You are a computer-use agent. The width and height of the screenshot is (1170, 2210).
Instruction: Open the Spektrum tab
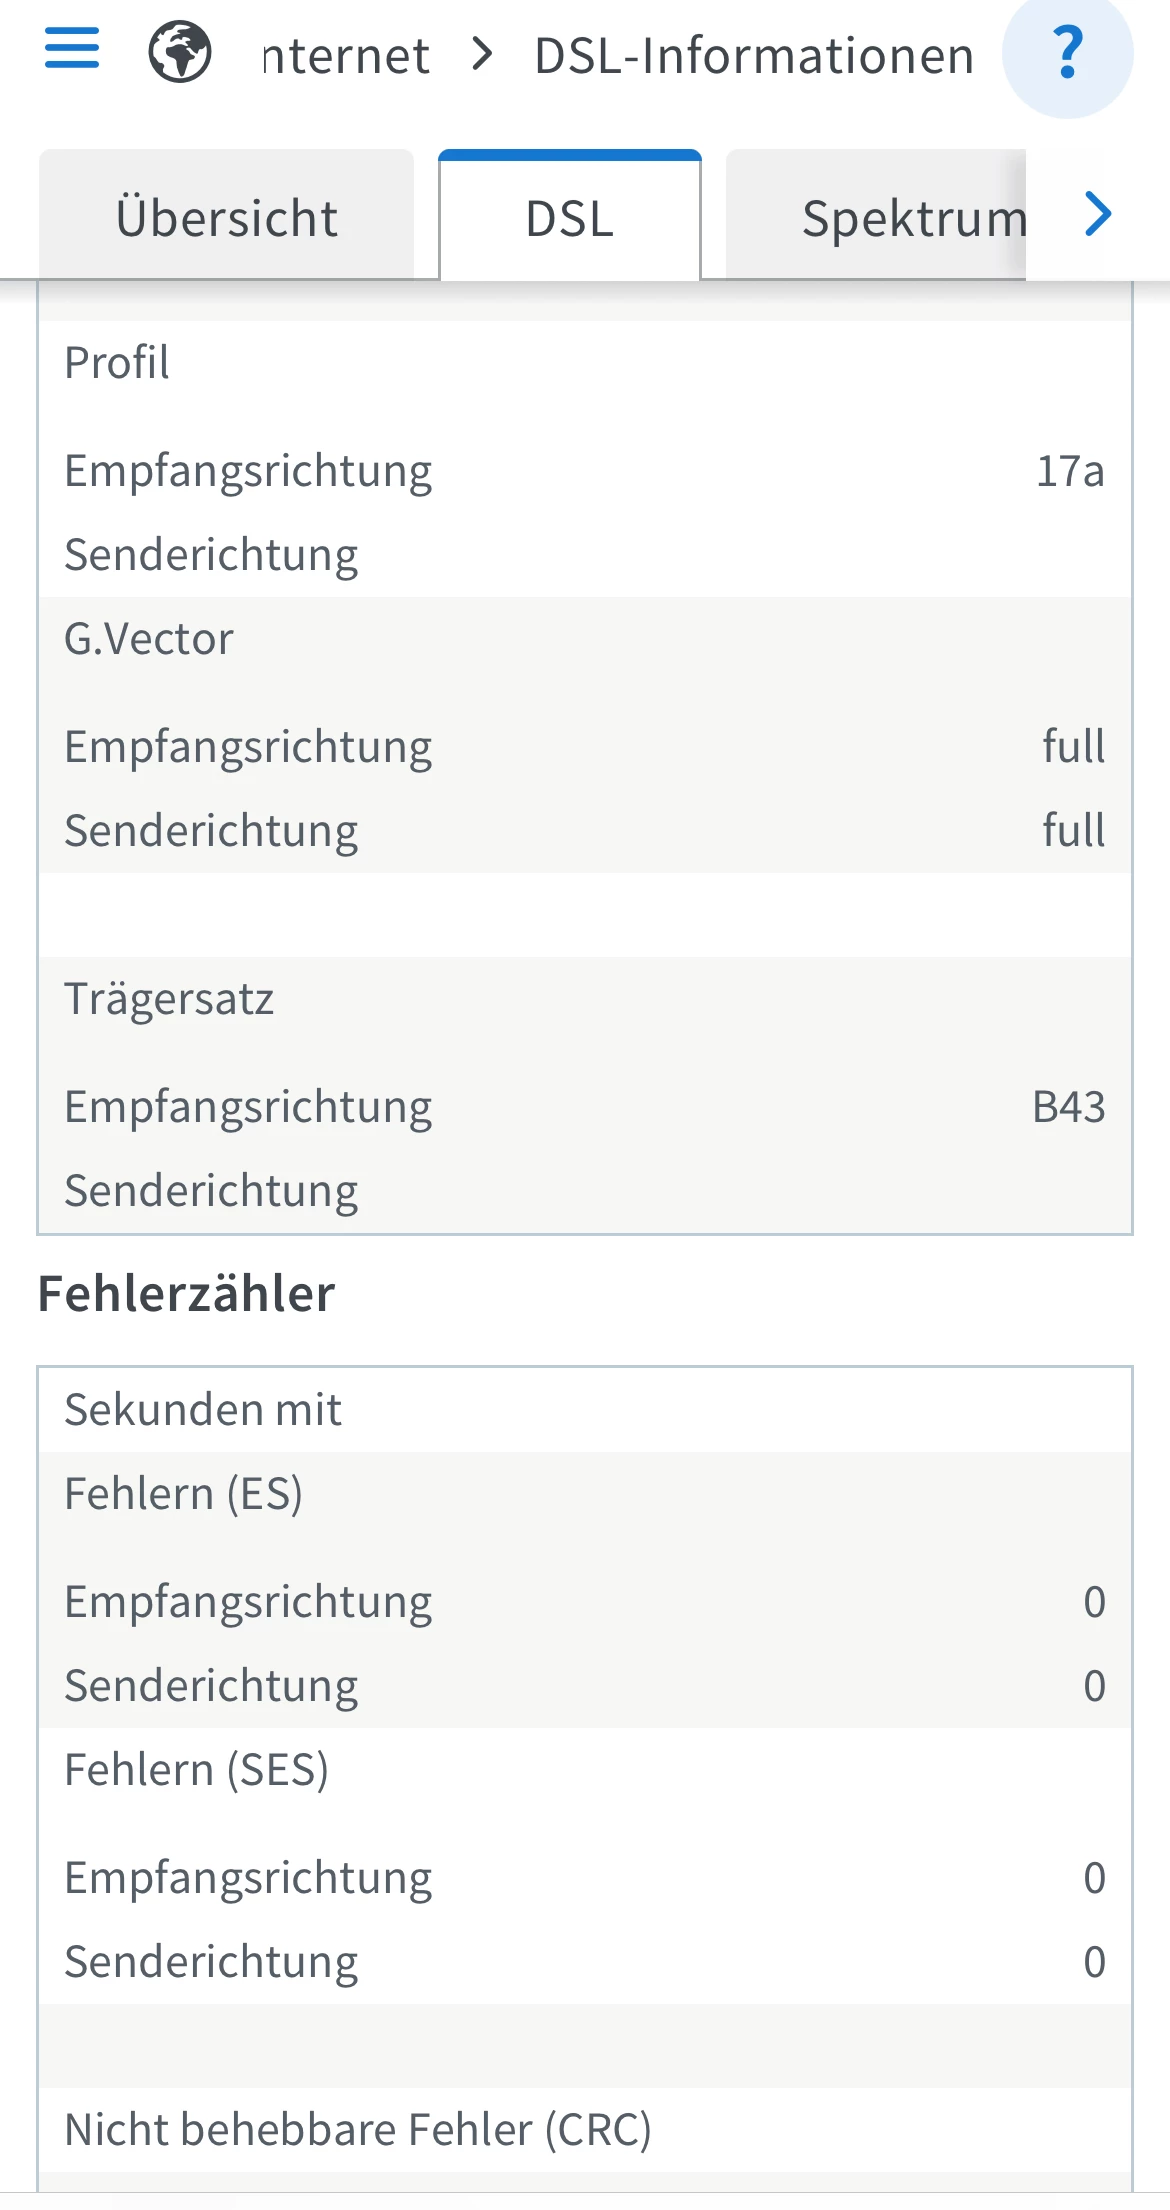coord(913,218)
